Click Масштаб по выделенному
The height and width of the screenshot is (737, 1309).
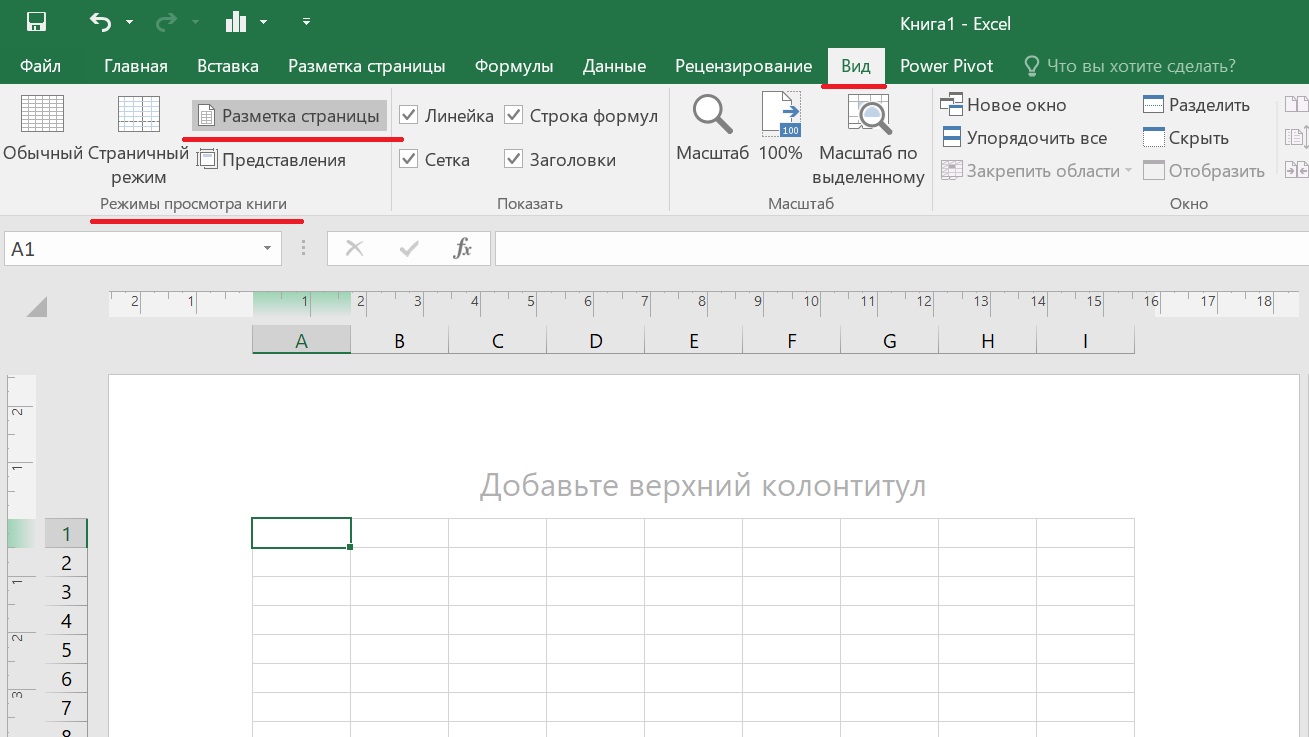point(868,140)
